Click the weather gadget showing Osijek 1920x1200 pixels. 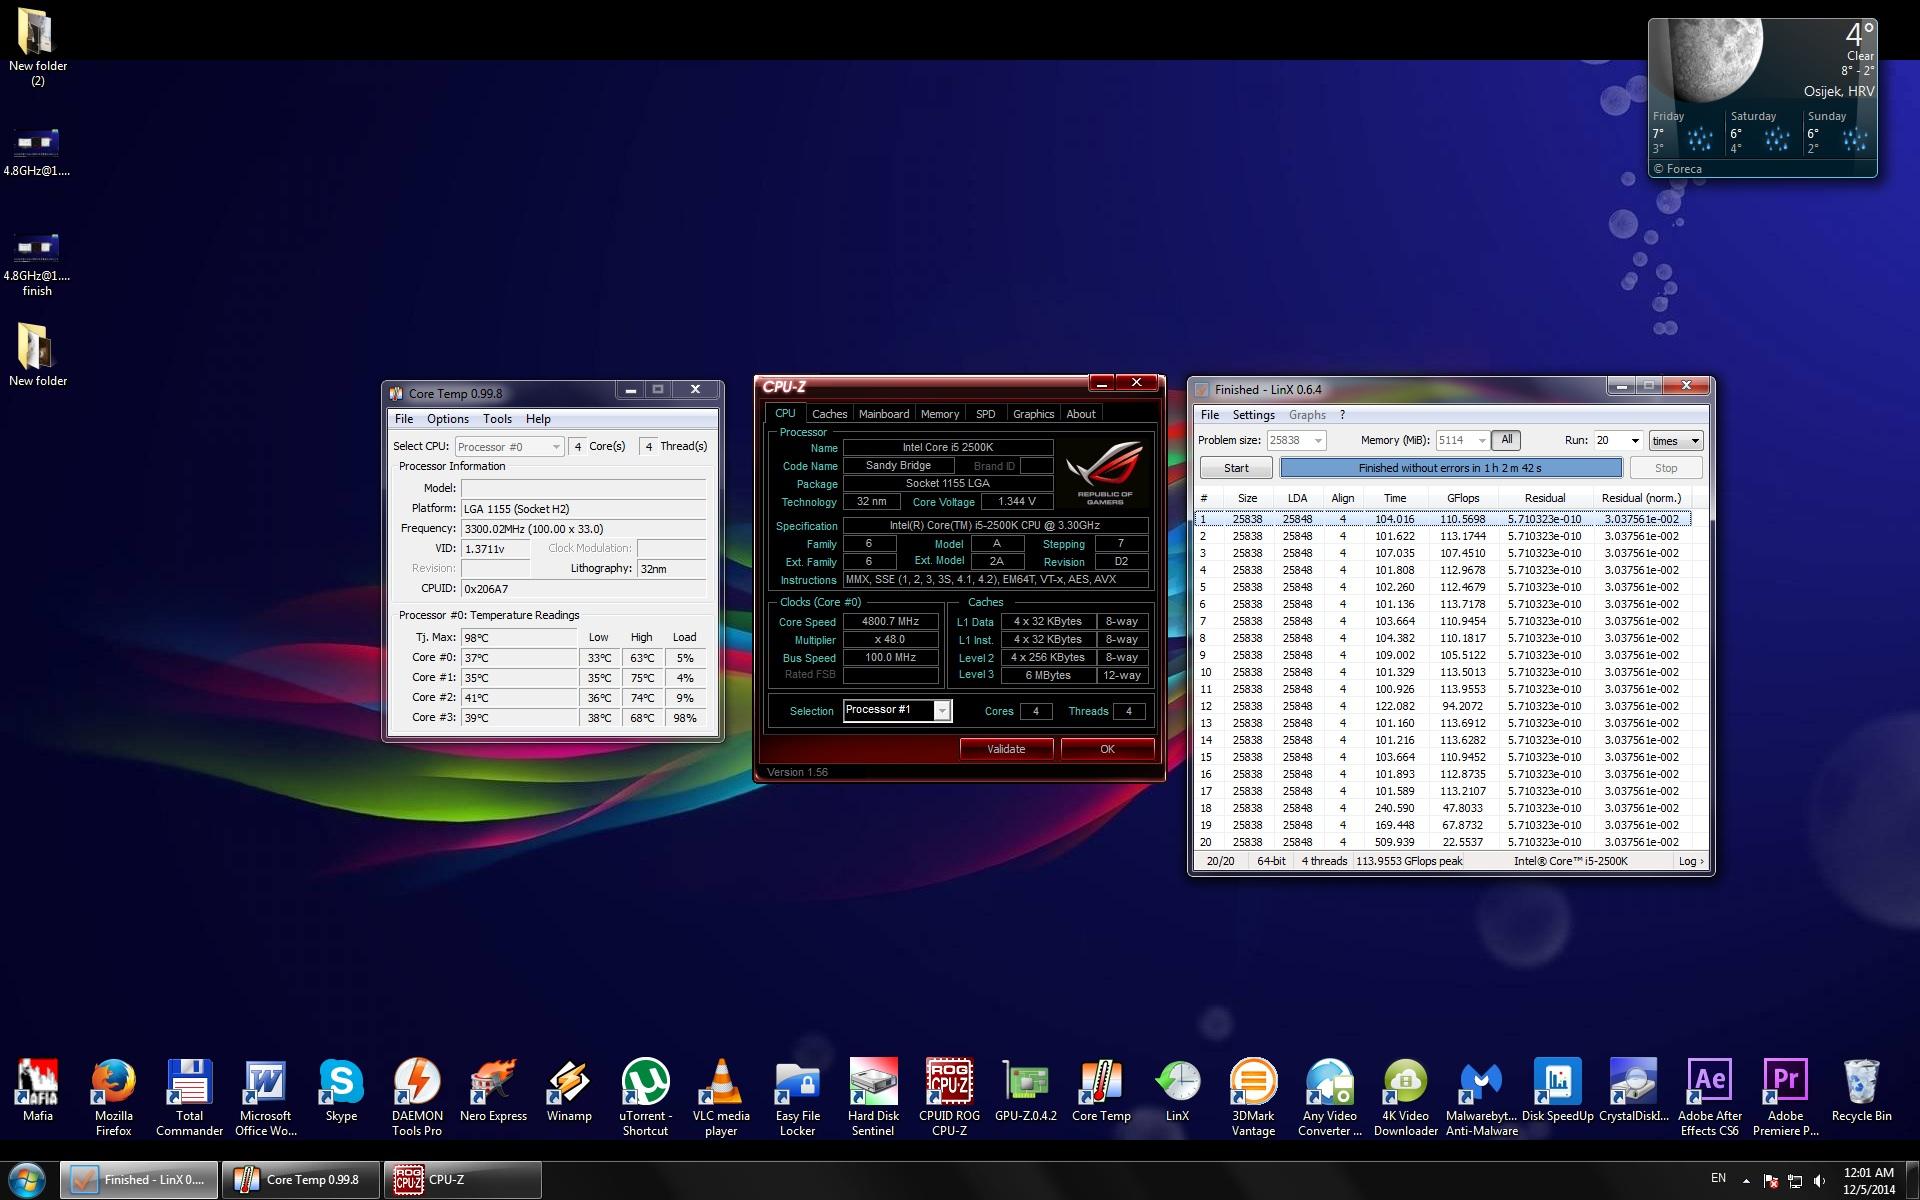(1763, 97)
